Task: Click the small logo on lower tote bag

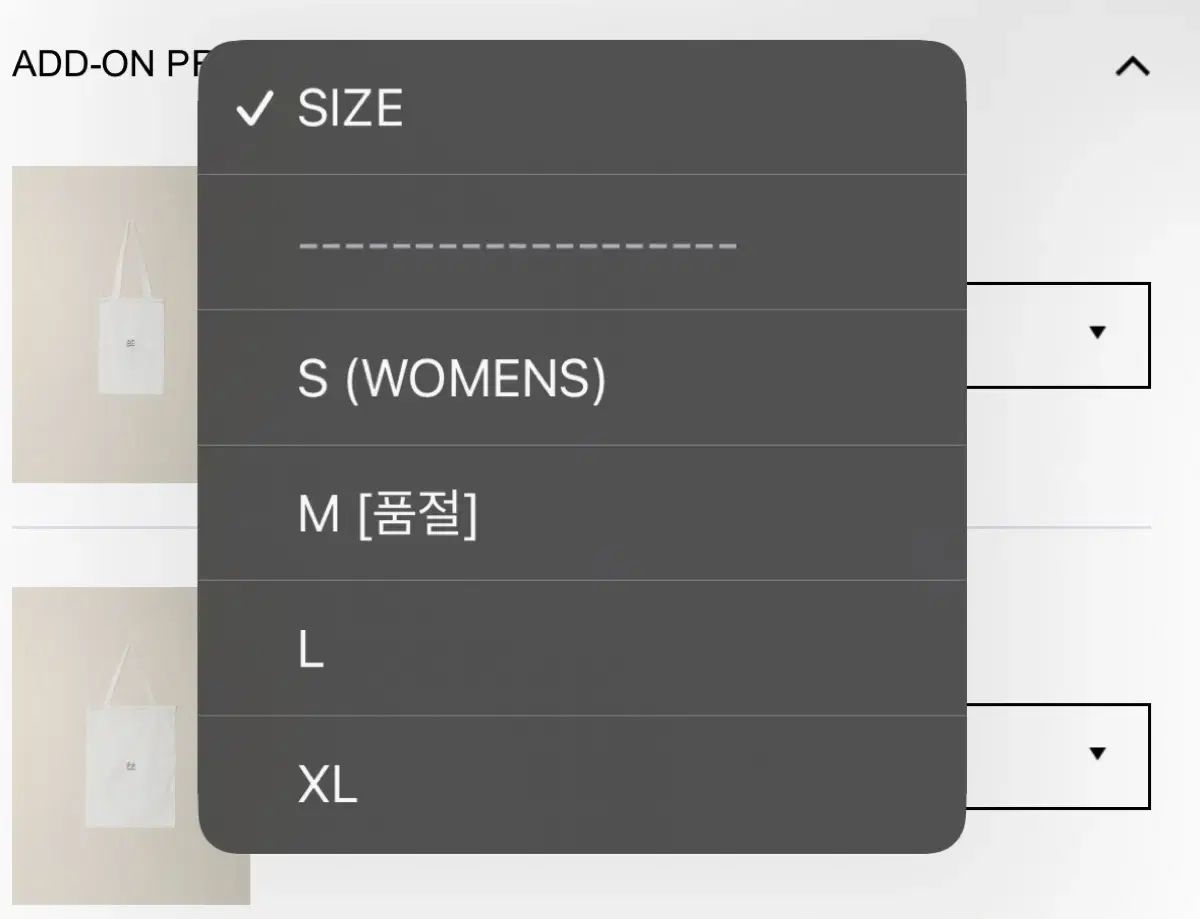Action: [130, 766]
